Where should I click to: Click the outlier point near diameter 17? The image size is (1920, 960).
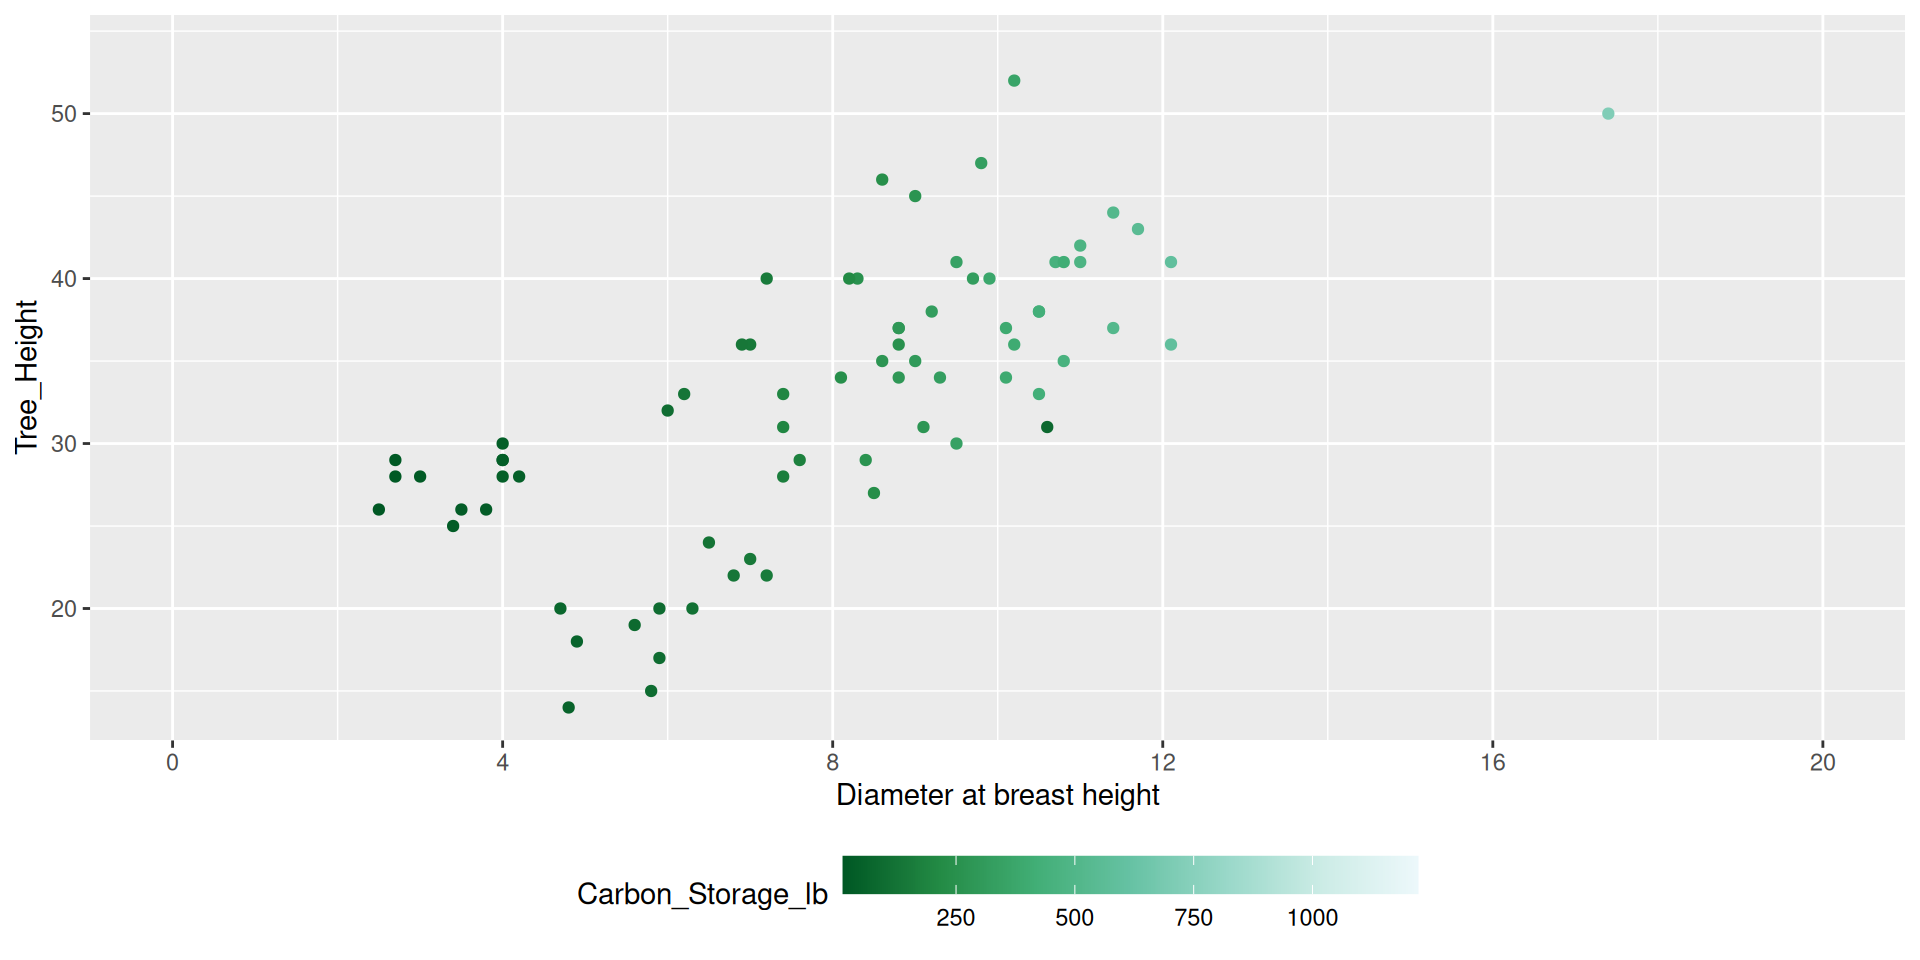[x=1608, y=114]
